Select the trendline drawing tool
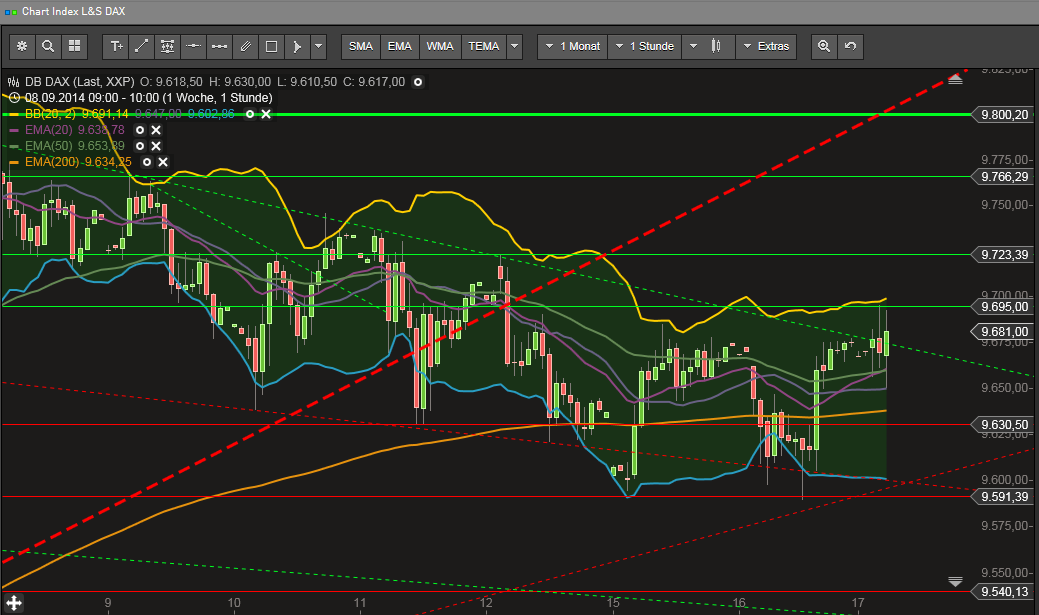The image size is (1039, 615). click(141, 46)
